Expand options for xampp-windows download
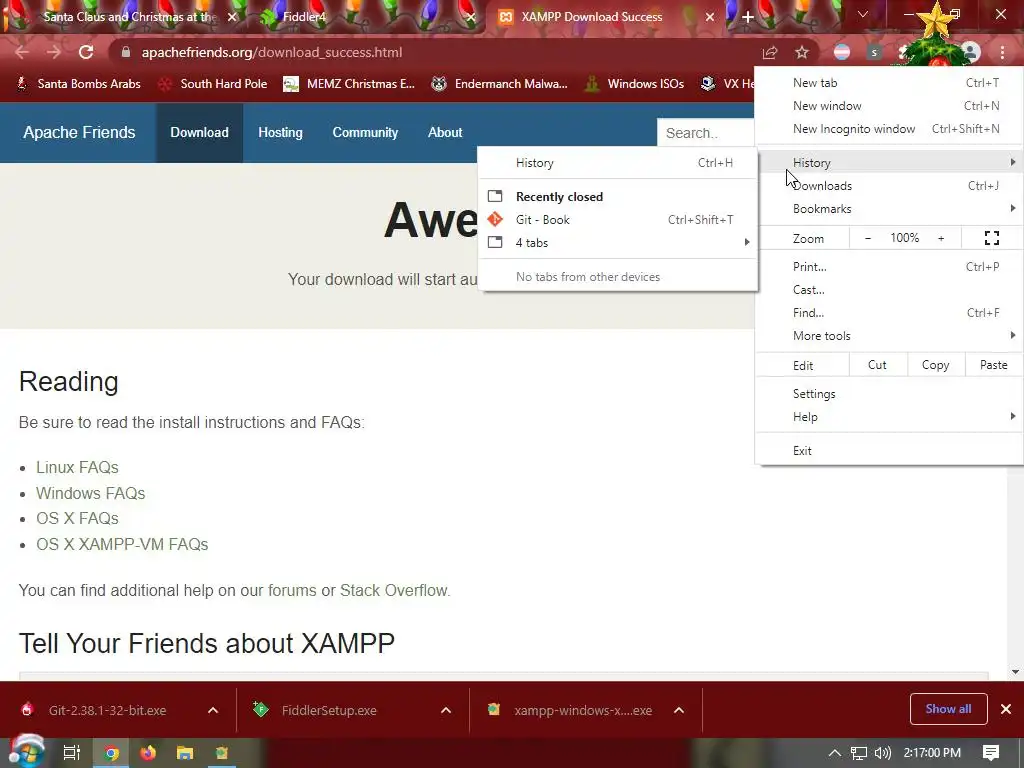 click(679, 710)
